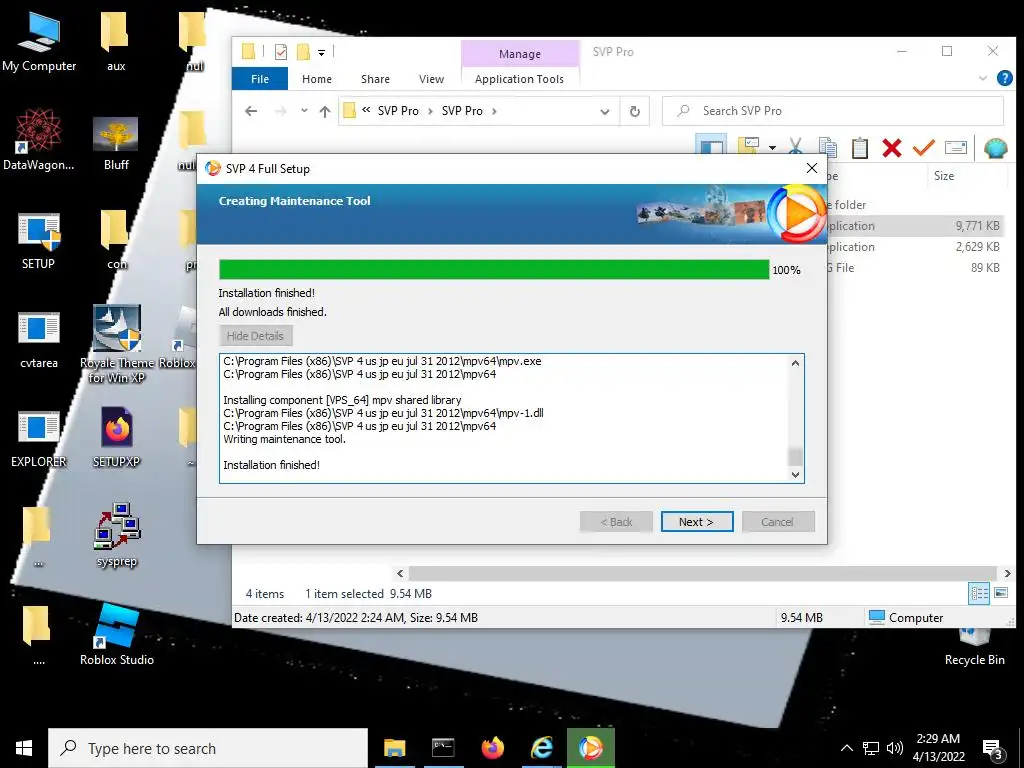Expand address bar history dropdown
Image resolution: width=1024 pixels, height=768 pixels.
[x=605, y=112]
